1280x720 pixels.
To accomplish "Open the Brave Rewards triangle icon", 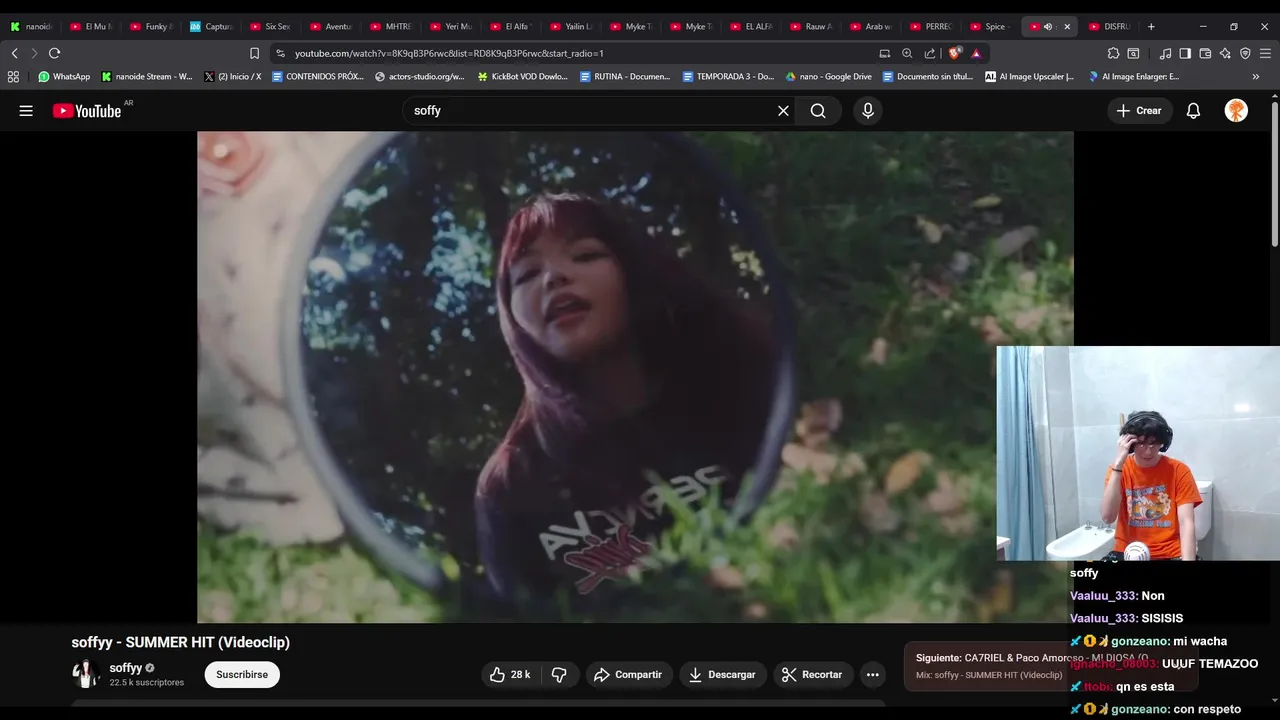I will point(976,53).
